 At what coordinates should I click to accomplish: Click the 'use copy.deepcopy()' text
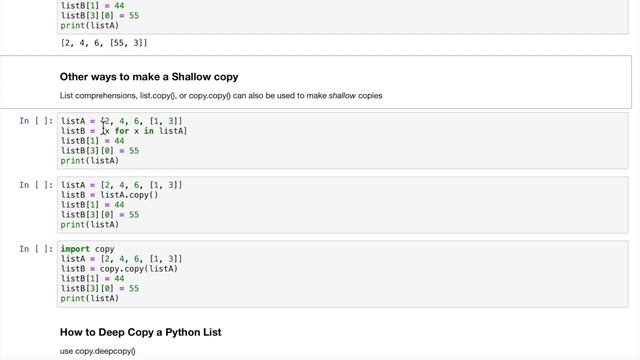(x=98, y=351)
